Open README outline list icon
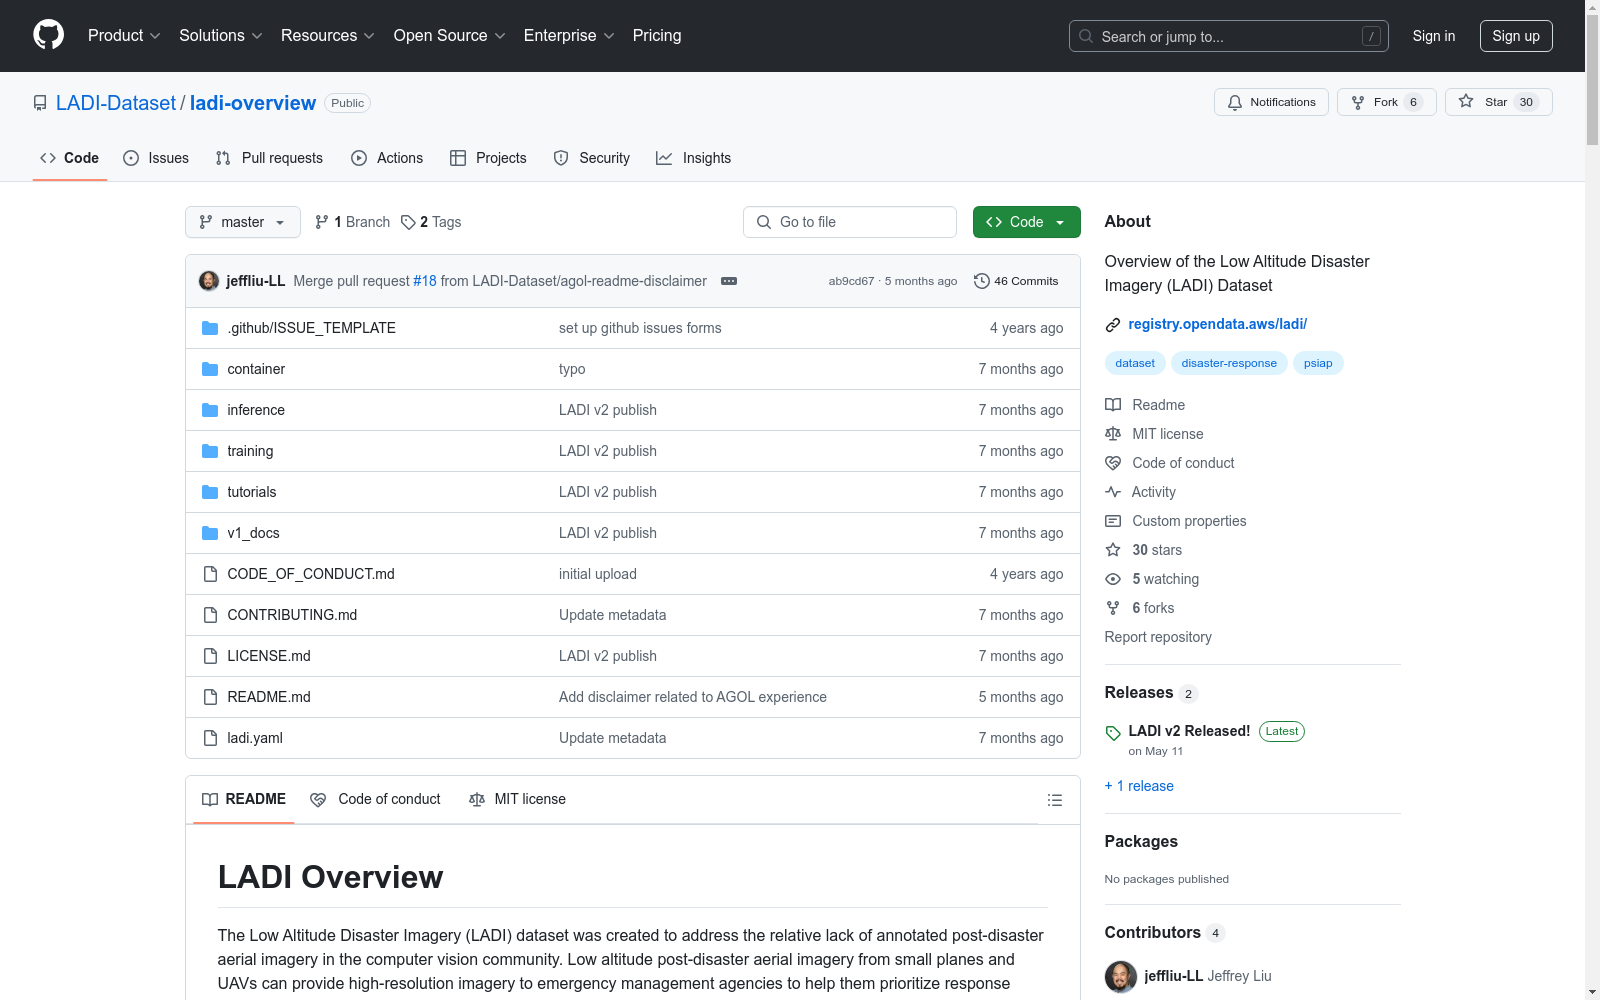The image size is (1600, 1000). (1054, 800)
